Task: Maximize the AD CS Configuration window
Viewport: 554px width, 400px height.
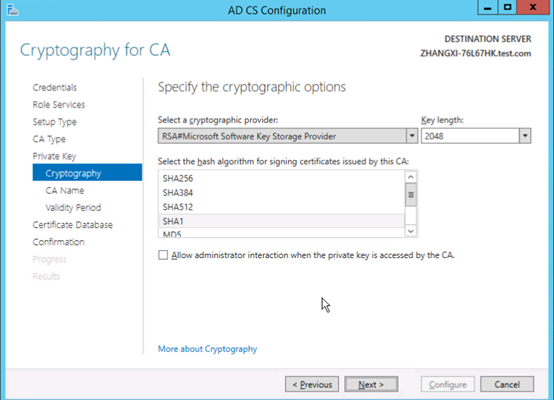Action: tap(507, 8)
